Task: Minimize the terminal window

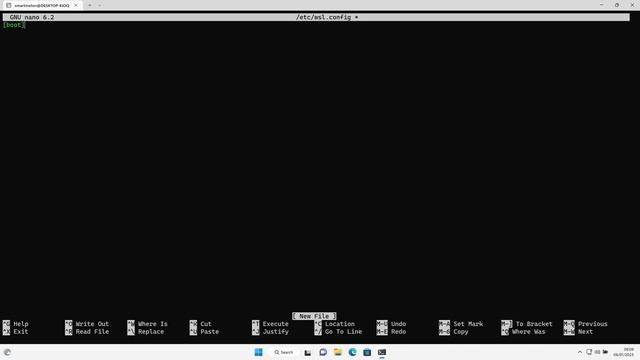Action: point(602,5)
